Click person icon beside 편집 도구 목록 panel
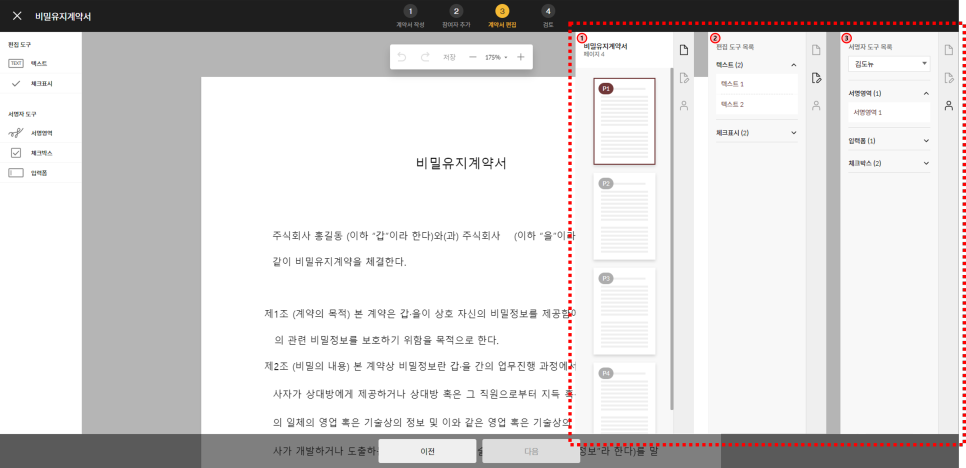This screenshot has width=966, height=468. coord(816,105)
